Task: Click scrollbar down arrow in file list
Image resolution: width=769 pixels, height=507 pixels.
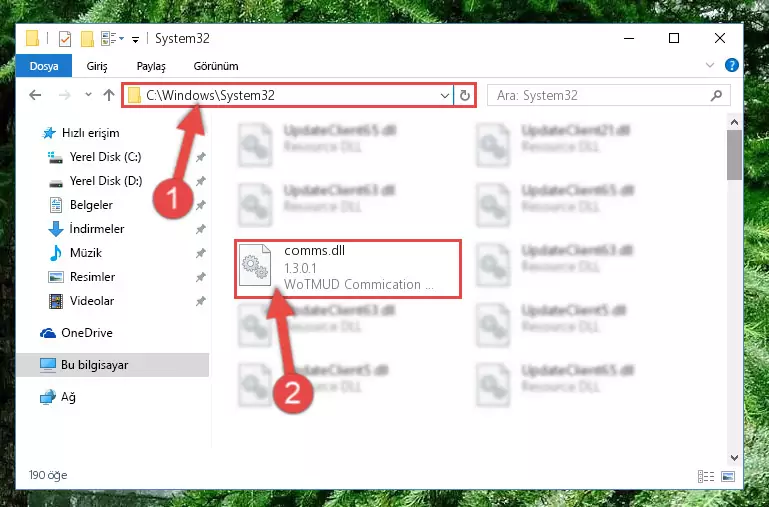Action: 734,458
